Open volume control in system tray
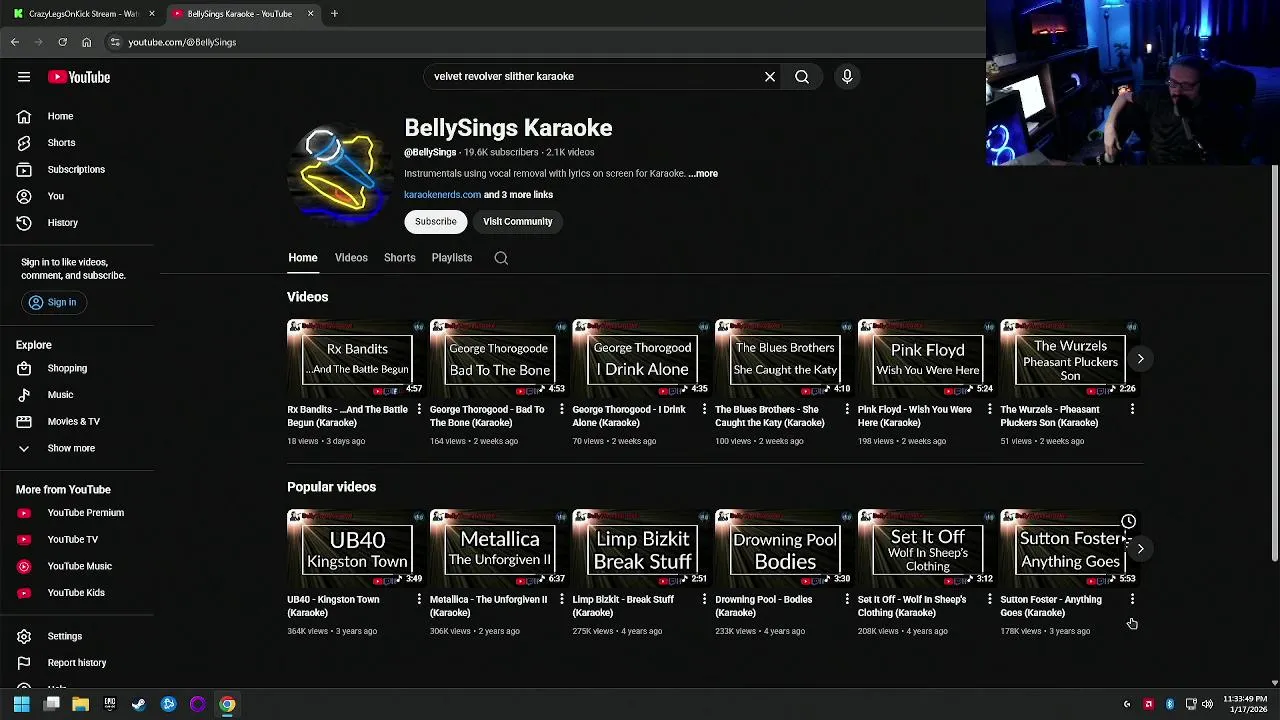 [x=1207, y=704]
